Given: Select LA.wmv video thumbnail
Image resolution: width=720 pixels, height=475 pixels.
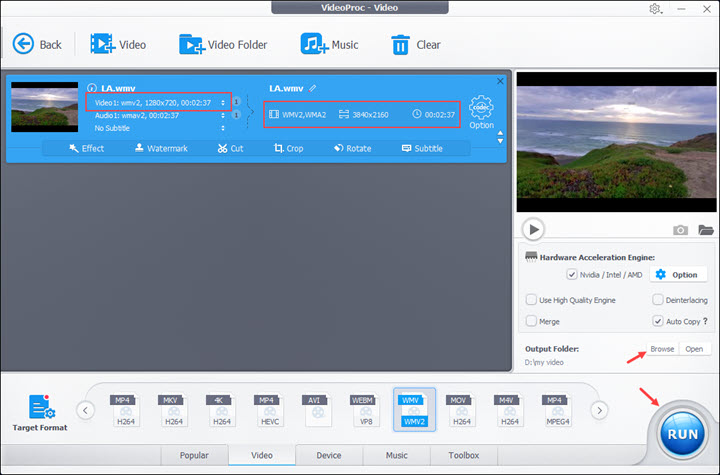Looking at the screenshot, I should 45,107.
